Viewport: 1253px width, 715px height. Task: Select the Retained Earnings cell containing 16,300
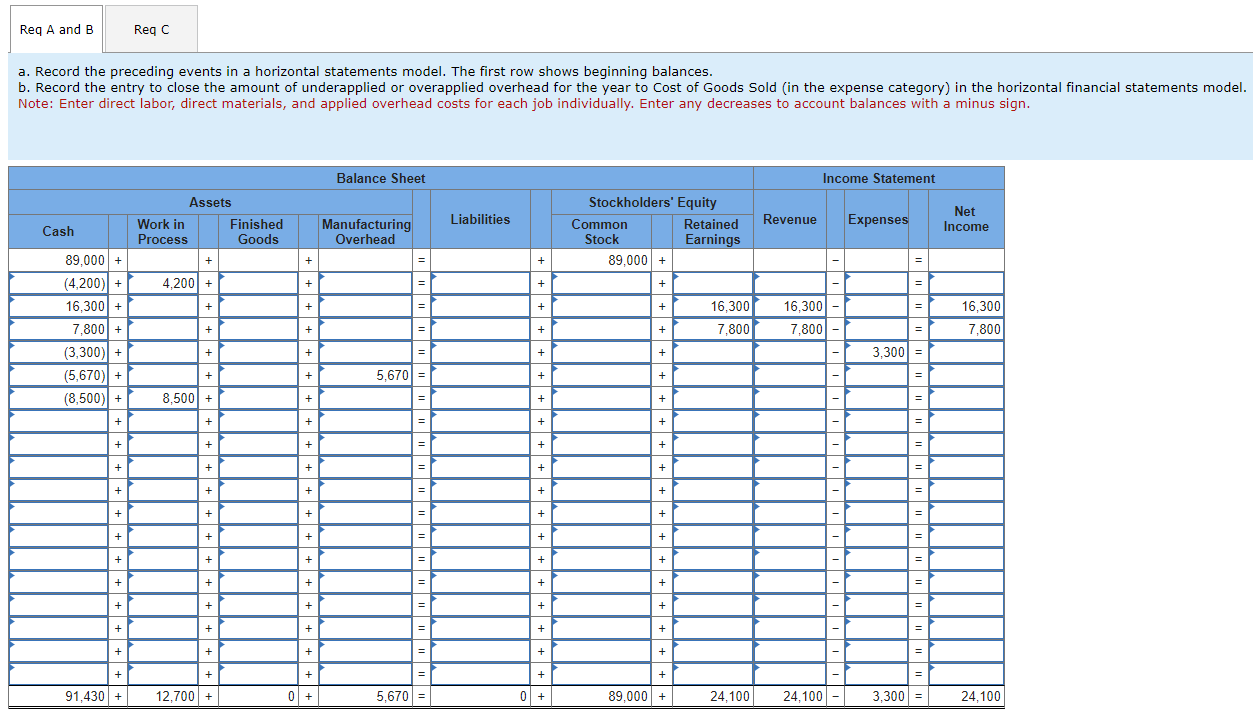click(712, 306)
